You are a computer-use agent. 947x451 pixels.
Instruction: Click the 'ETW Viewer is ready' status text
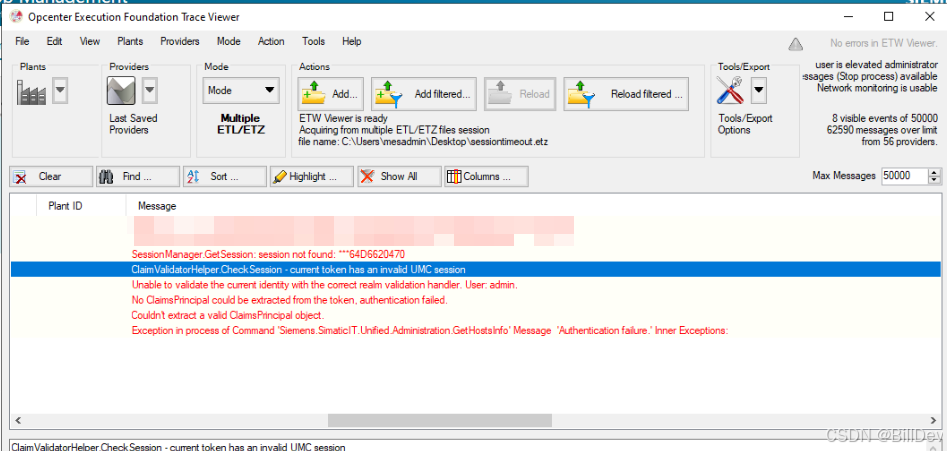coord(344,118)
